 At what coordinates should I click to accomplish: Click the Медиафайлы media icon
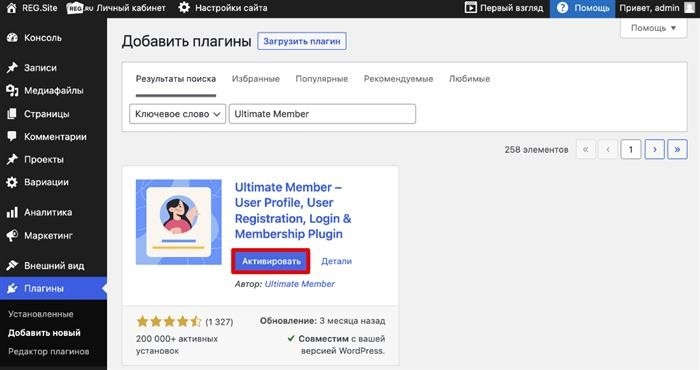(12, 91)
